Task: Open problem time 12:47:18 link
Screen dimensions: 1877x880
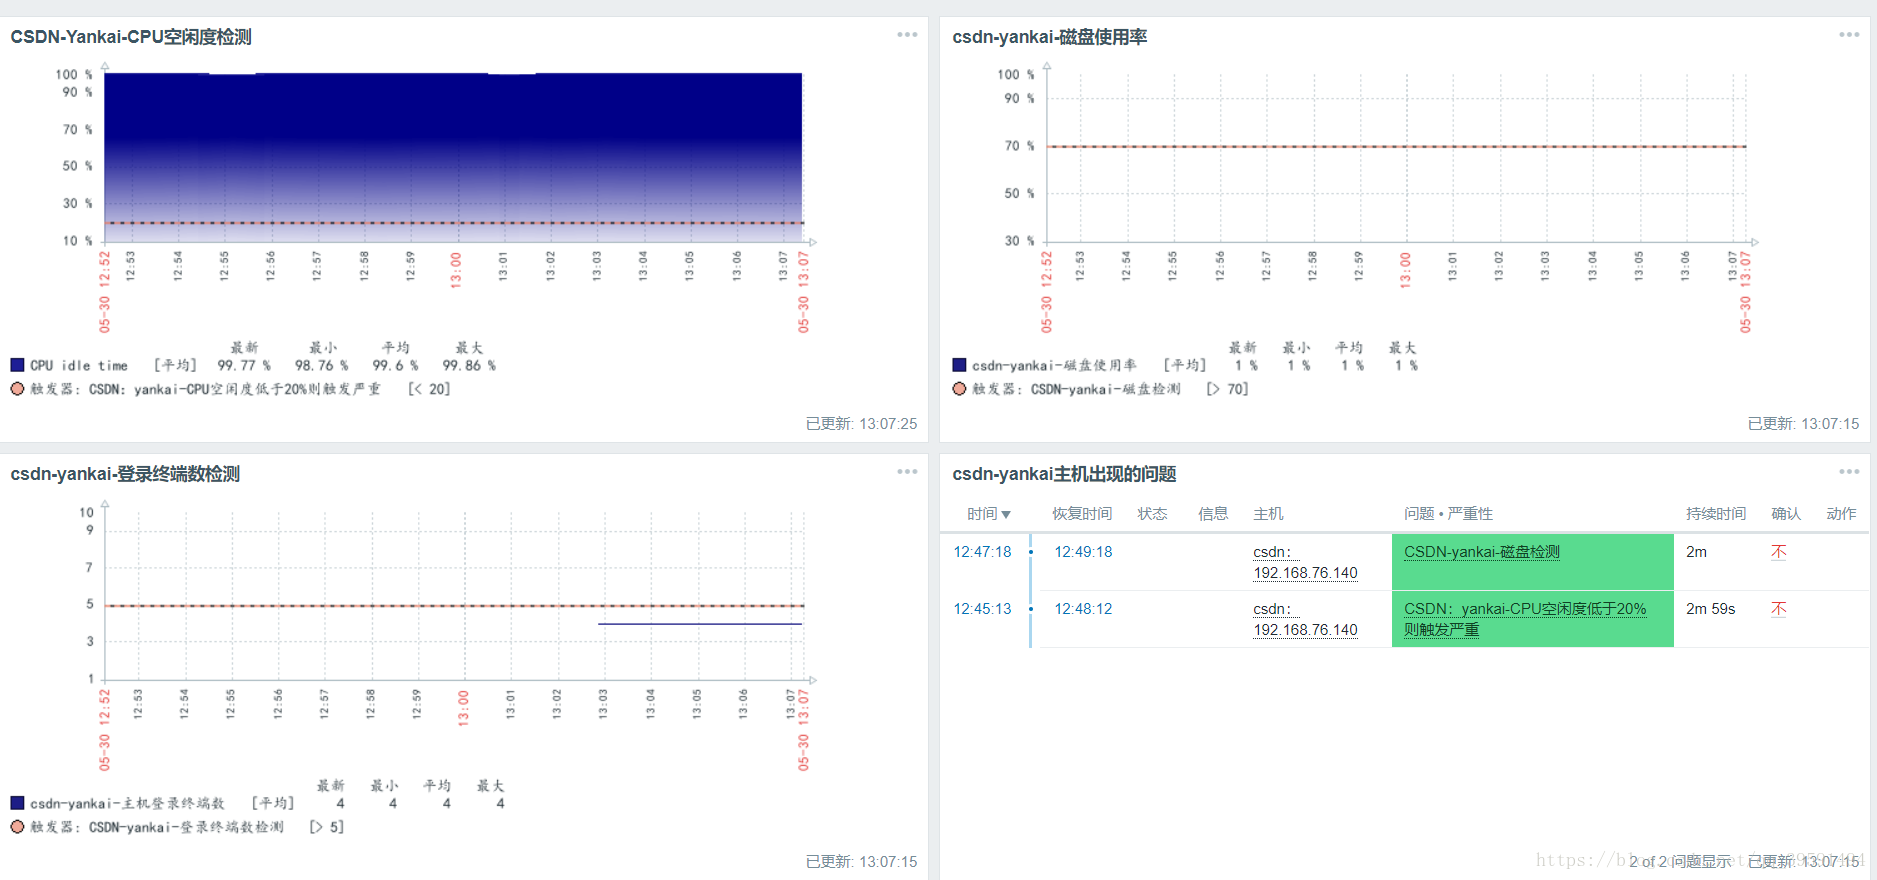Action: click(x=982, y=552)
